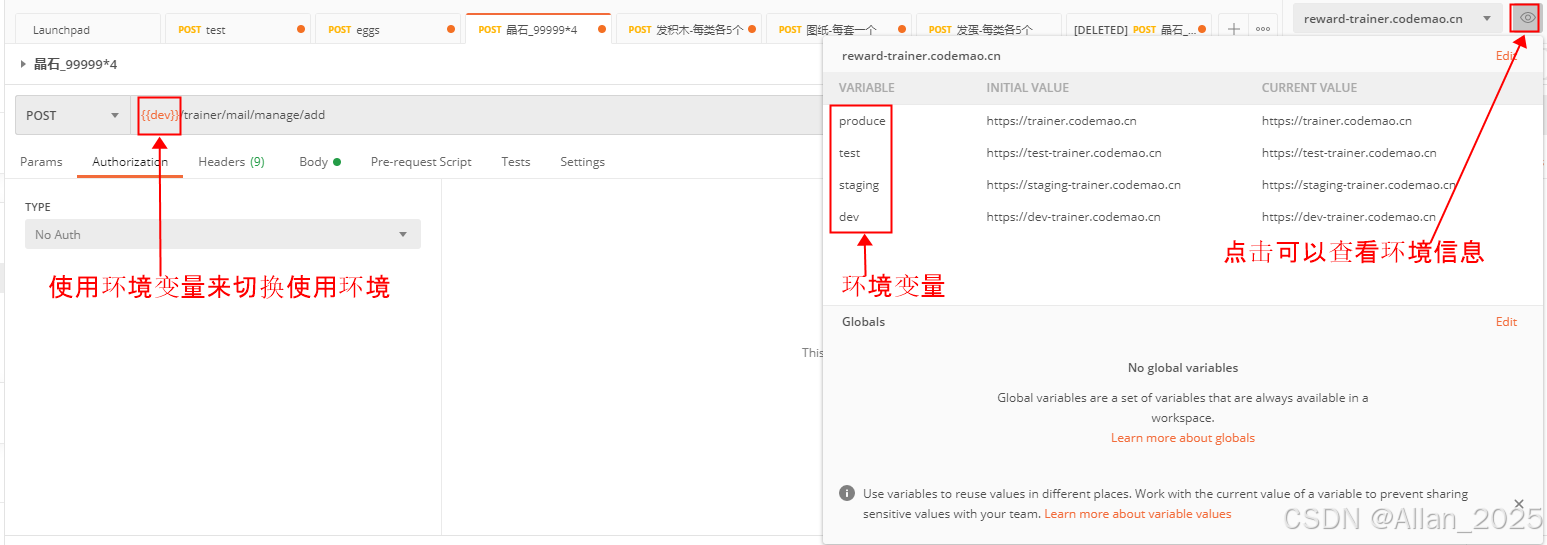Select the [DELETED] POST 晶石 tab
This screenshot has height=545, width=1547.
tap(1139, 30)
